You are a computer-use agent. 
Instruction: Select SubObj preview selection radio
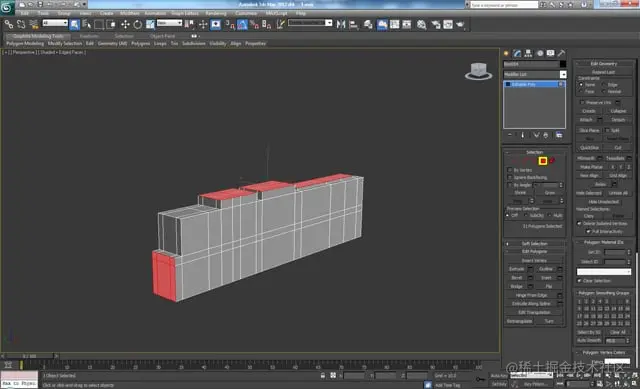pos(525,215)
